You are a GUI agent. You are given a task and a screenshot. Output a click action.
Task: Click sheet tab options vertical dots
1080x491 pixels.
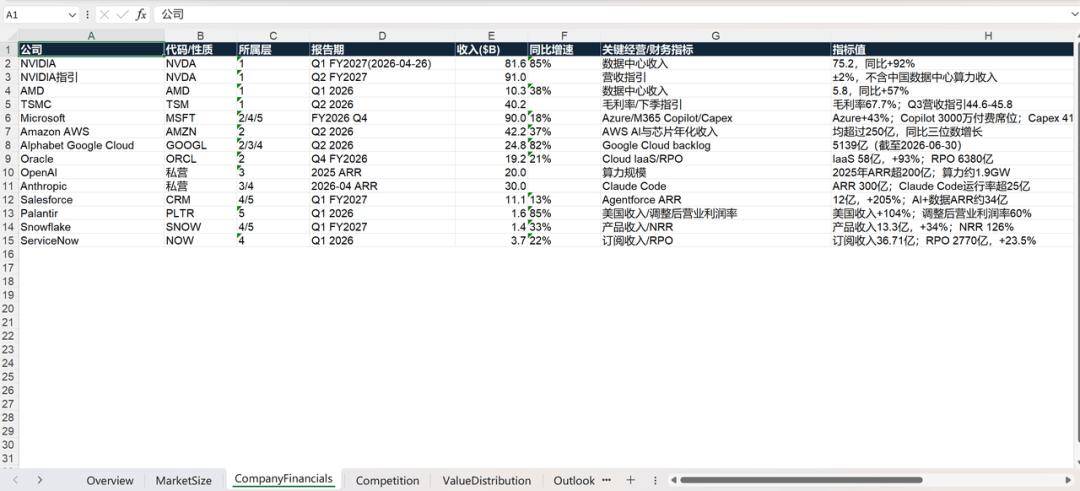tap(655, 480)
